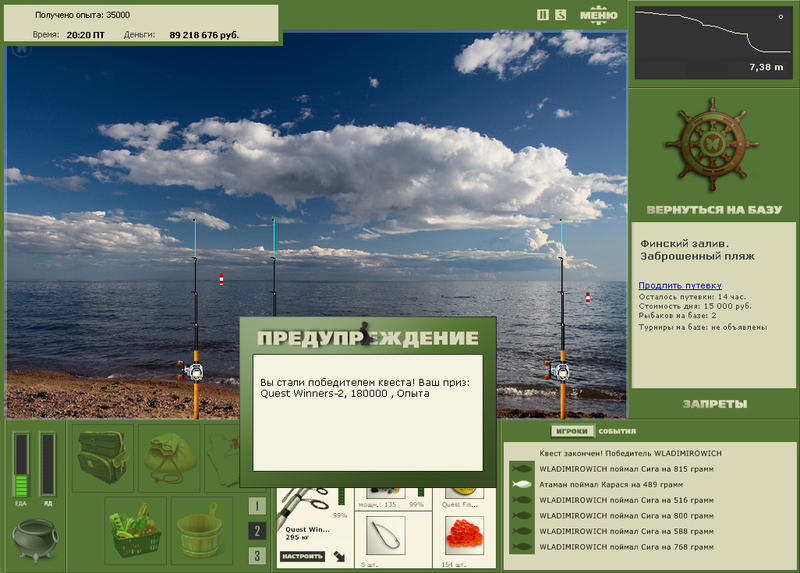Image resolution: width=800 pixels, height=573 pixels.
Task: Click the white fish icon beside the Атаман row
Action: (521, 484)
